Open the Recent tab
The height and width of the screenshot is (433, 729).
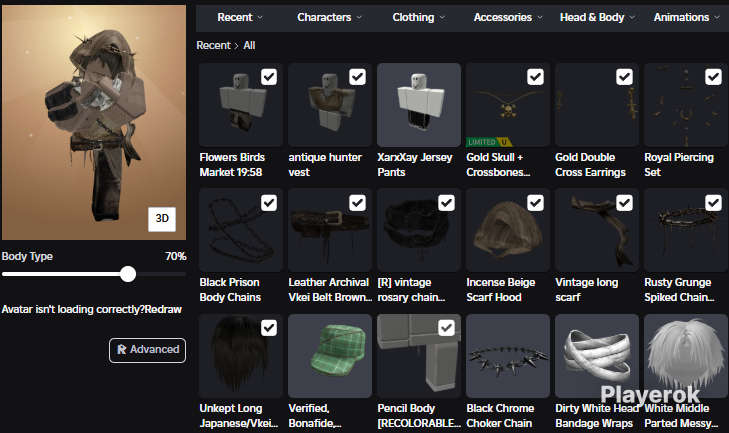[235, 17]
